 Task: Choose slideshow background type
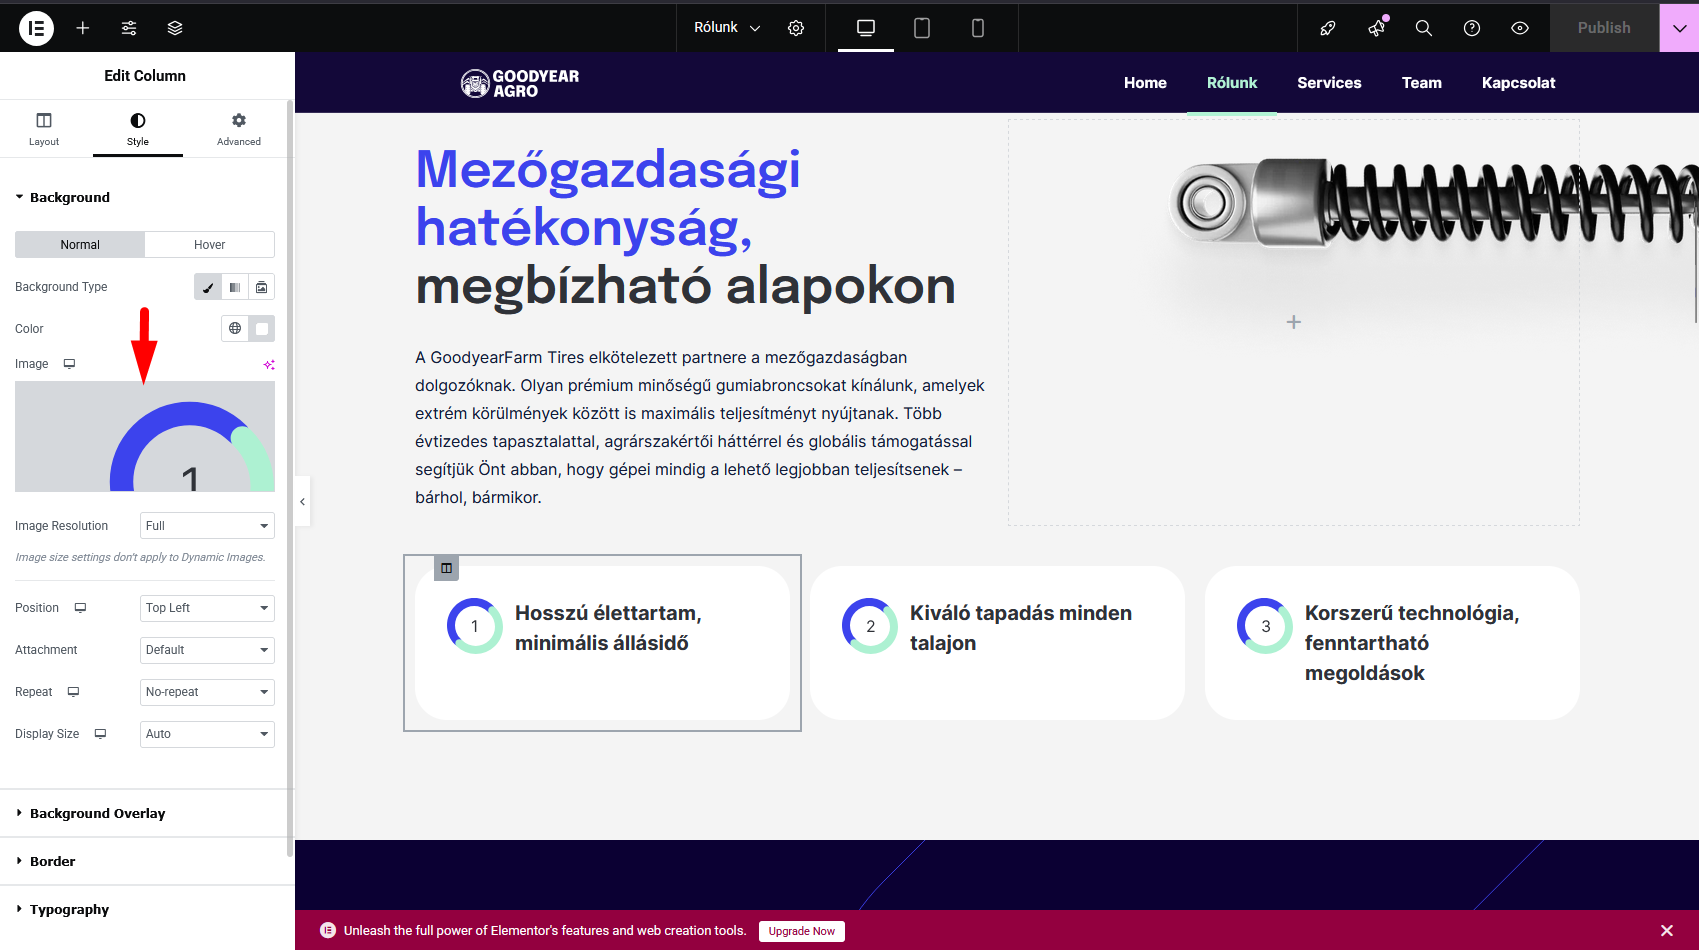point(261,287)
